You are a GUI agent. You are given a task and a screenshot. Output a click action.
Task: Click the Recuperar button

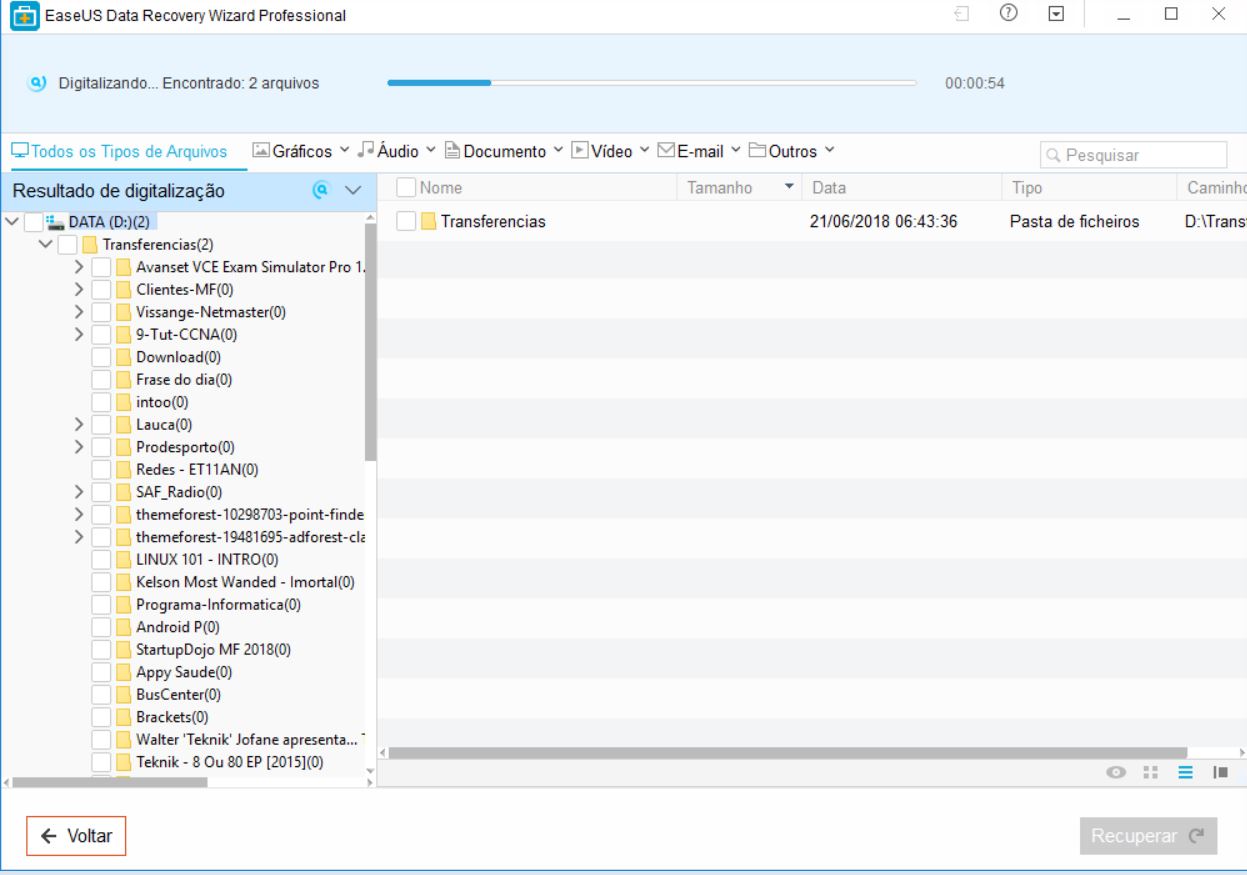pos(1148,836)
